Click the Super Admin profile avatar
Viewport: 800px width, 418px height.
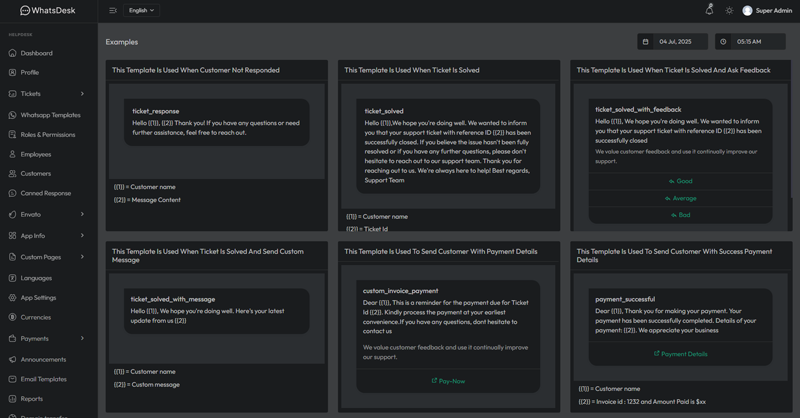747,10
